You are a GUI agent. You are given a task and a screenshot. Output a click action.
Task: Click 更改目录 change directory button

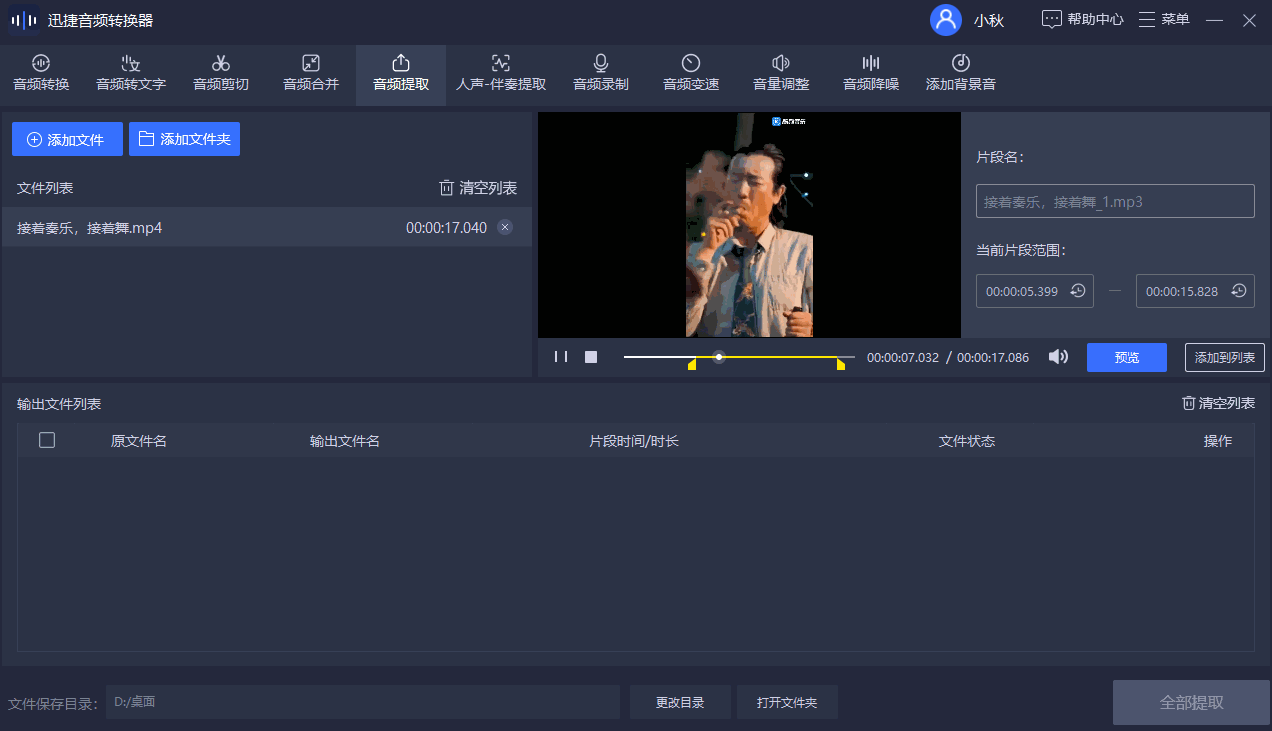point(680,702)
